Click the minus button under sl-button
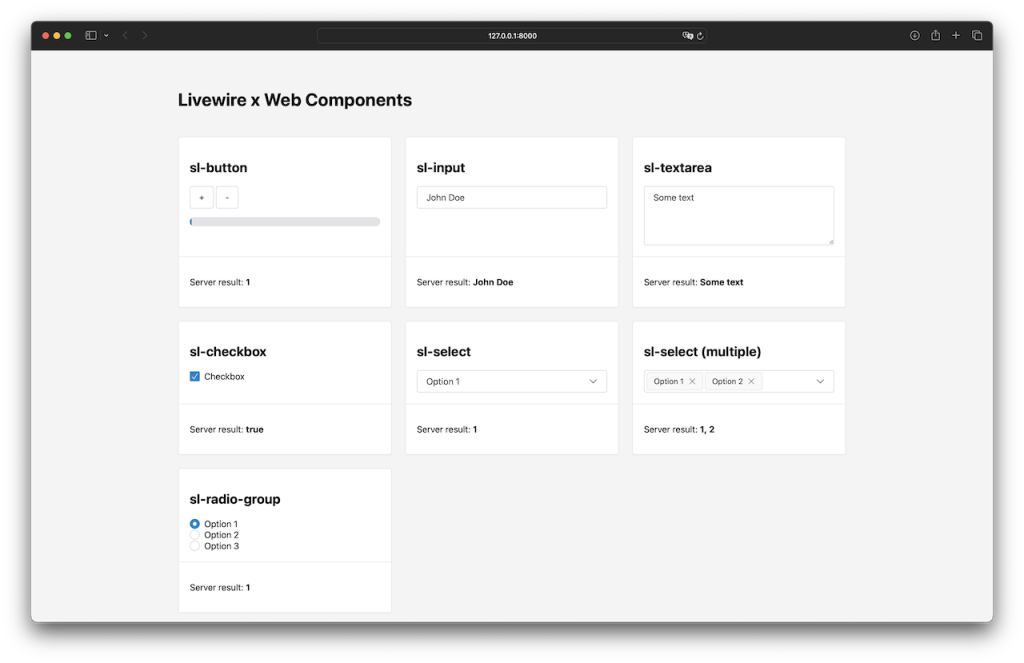Screen dimensions: 1024x663 [x=227, y=197]
